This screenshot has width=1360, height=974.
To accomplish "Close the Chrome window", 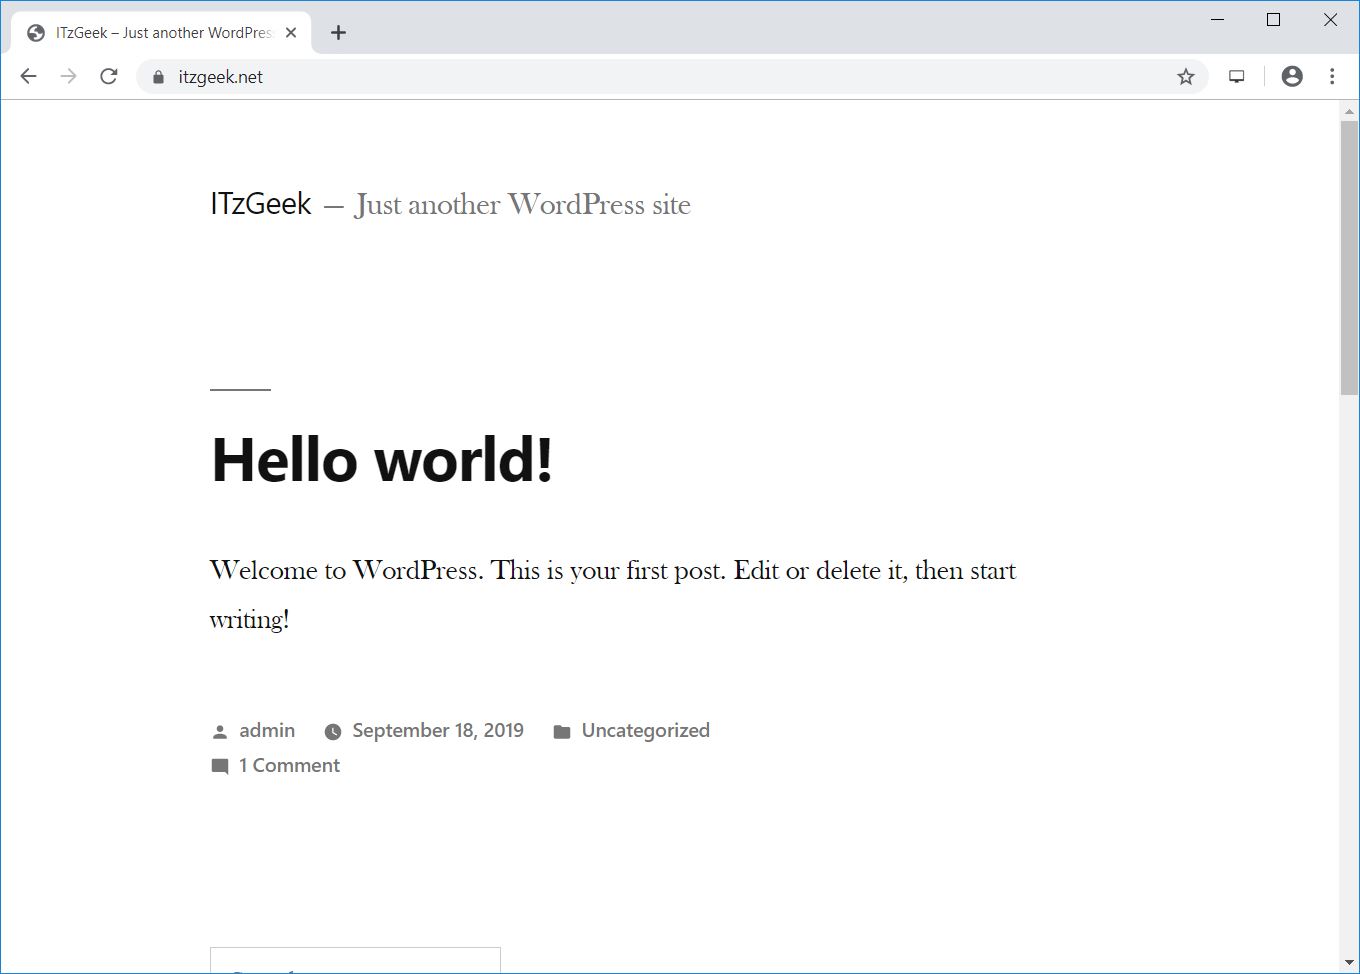I will [x=1330, y=19].
